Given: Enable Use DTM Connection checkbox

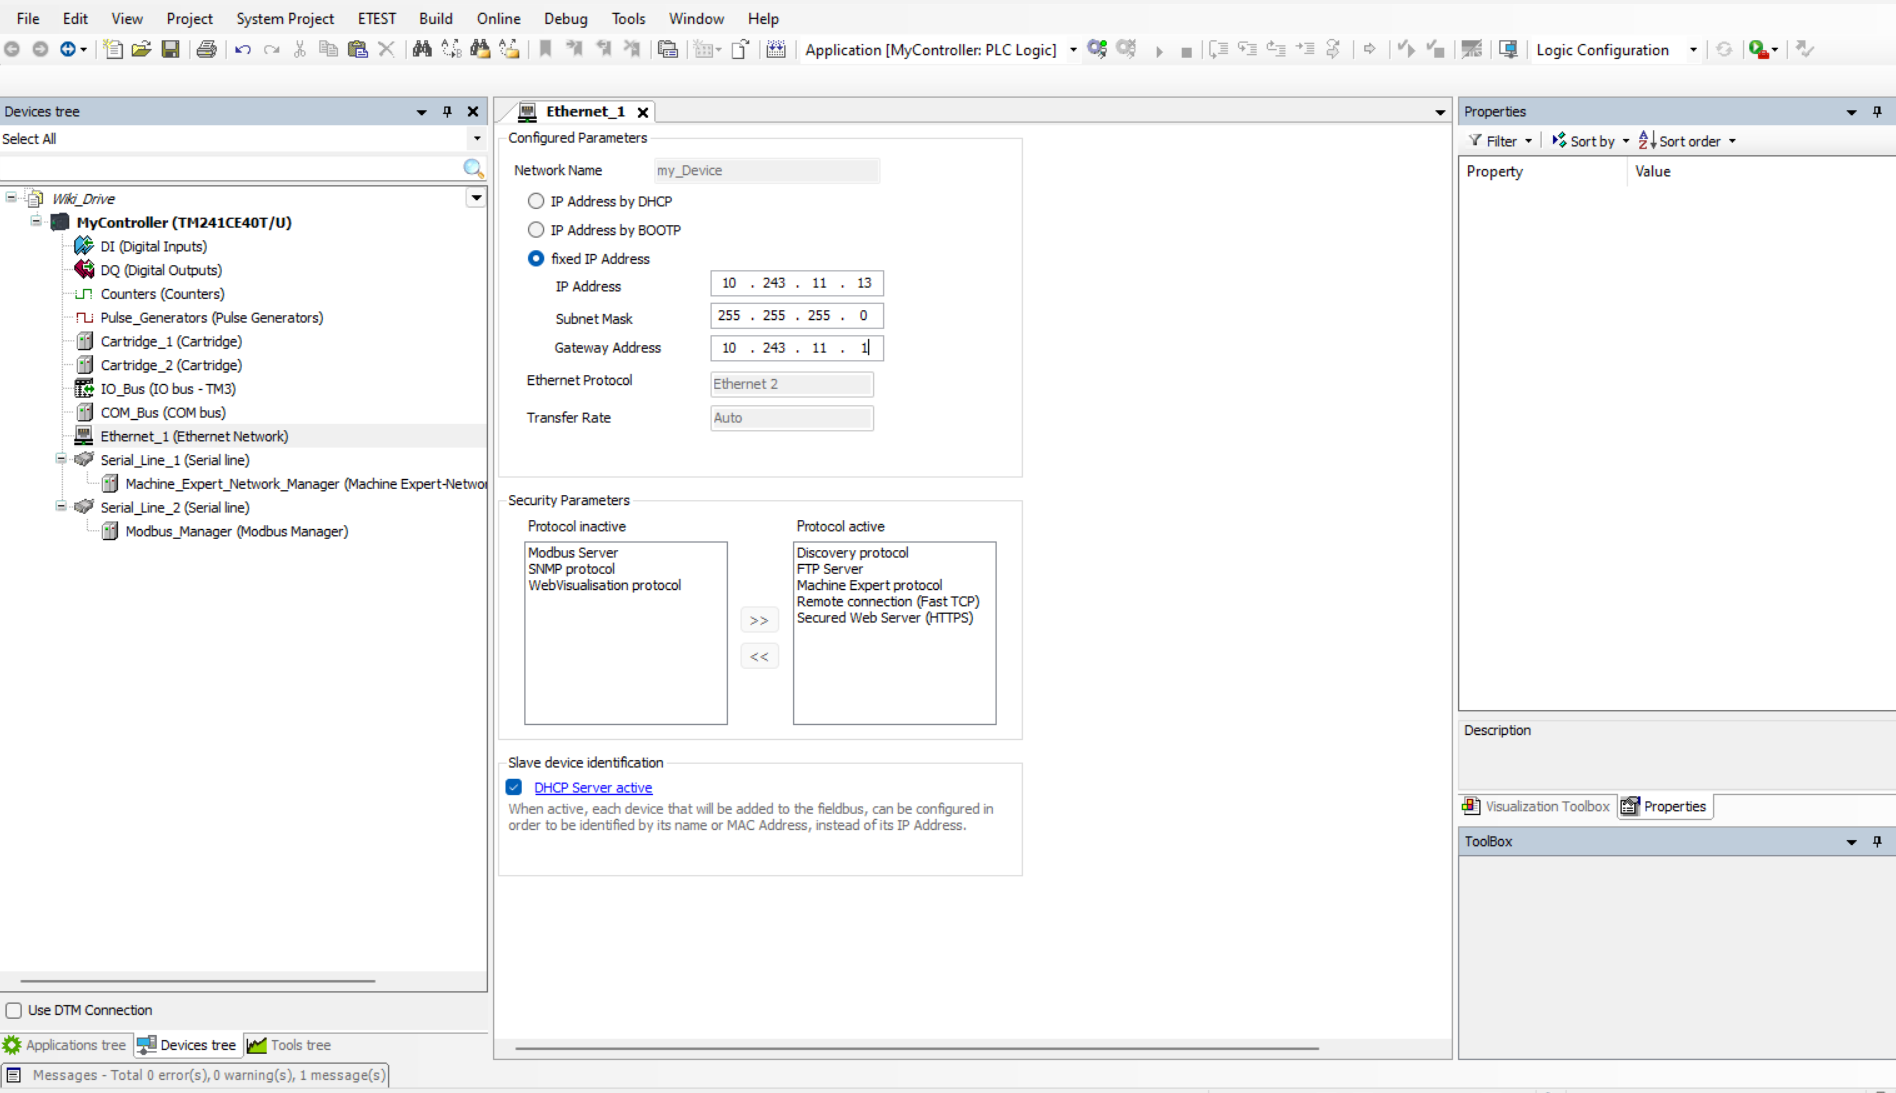Looking at the screenshot, I should 14,1010.
